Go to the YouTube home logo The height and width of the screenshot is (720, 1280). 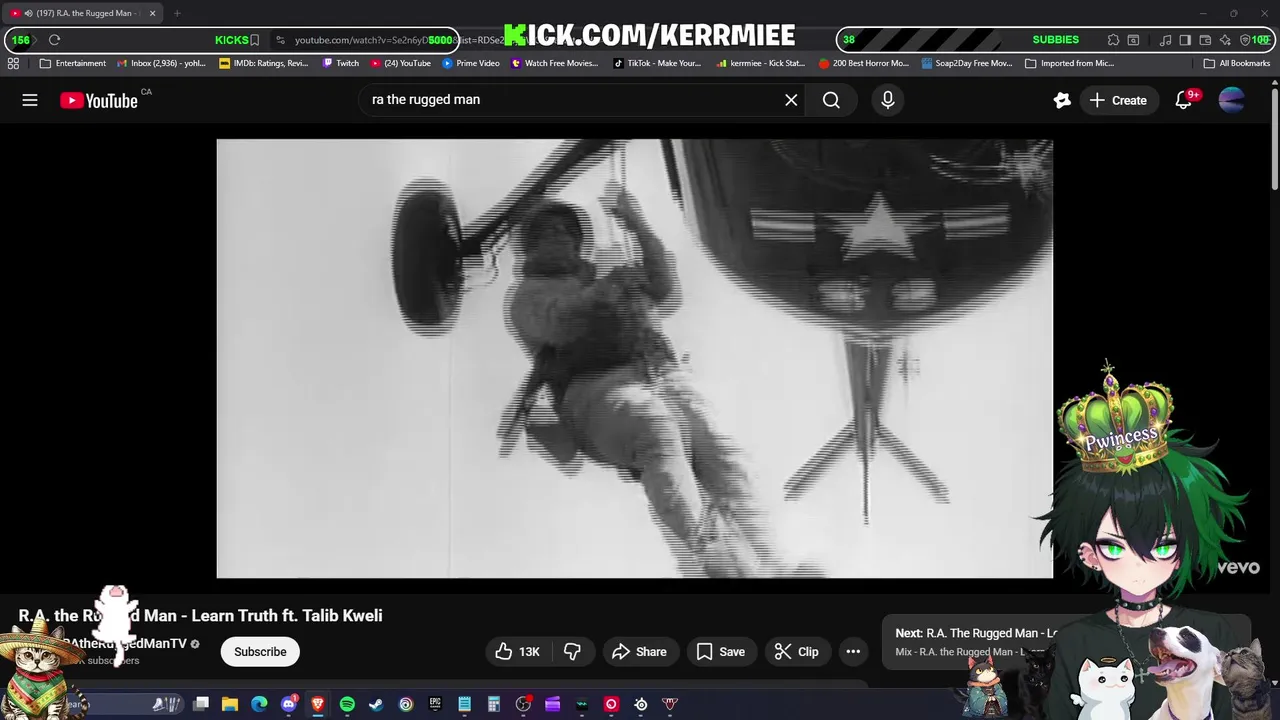pos(99,100)
